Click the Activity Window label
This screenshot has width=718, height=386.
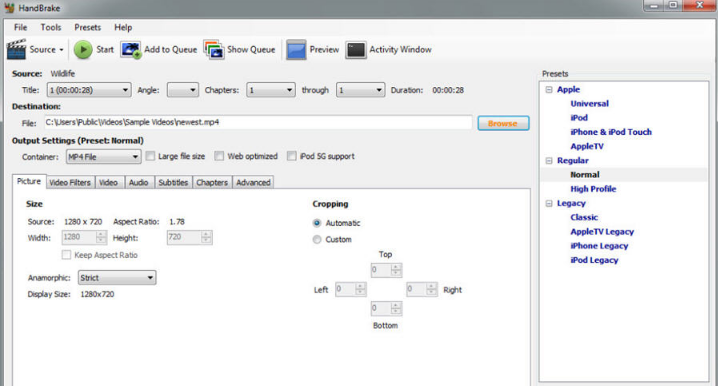pos(400,49)
